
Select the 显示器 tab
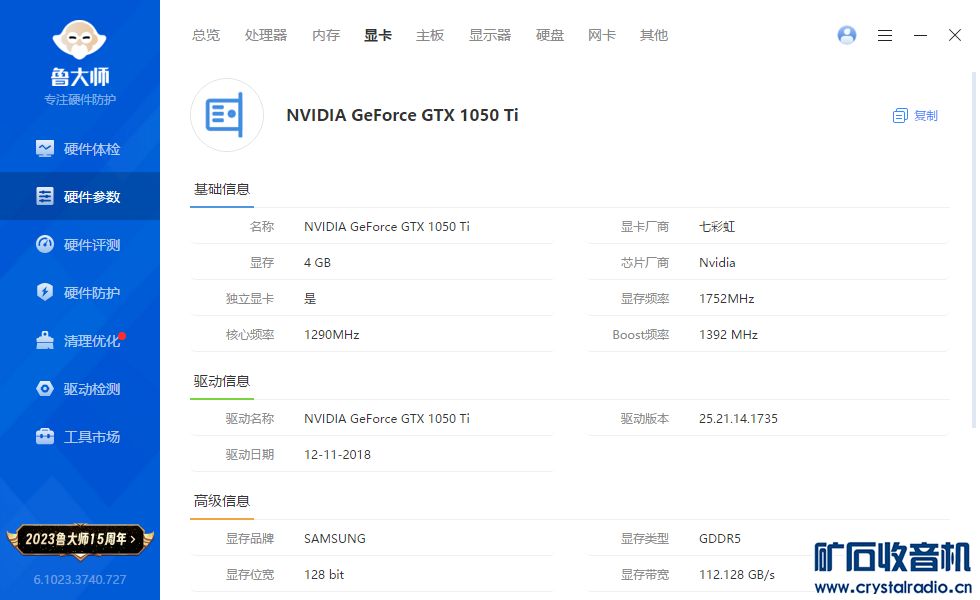click(490, 35)
